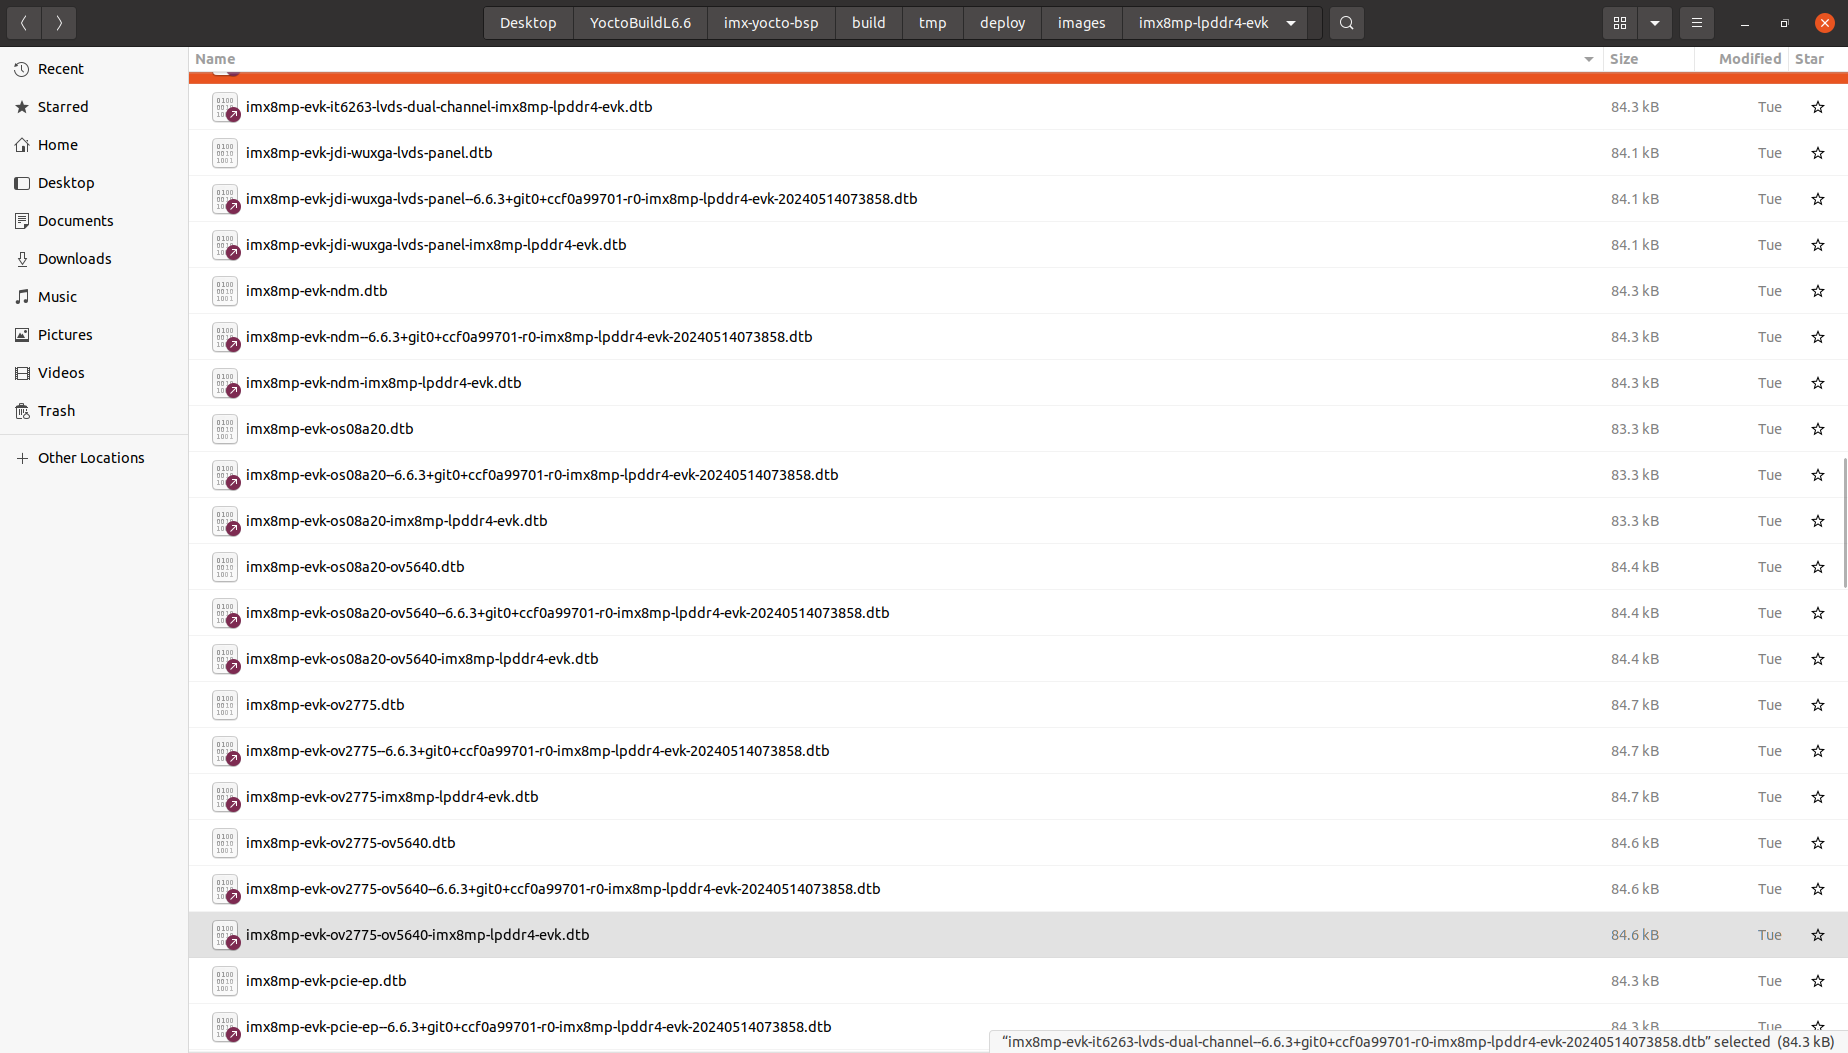
Task: Open Recent files from the sidebar
Action: click(x=60, y=68)
